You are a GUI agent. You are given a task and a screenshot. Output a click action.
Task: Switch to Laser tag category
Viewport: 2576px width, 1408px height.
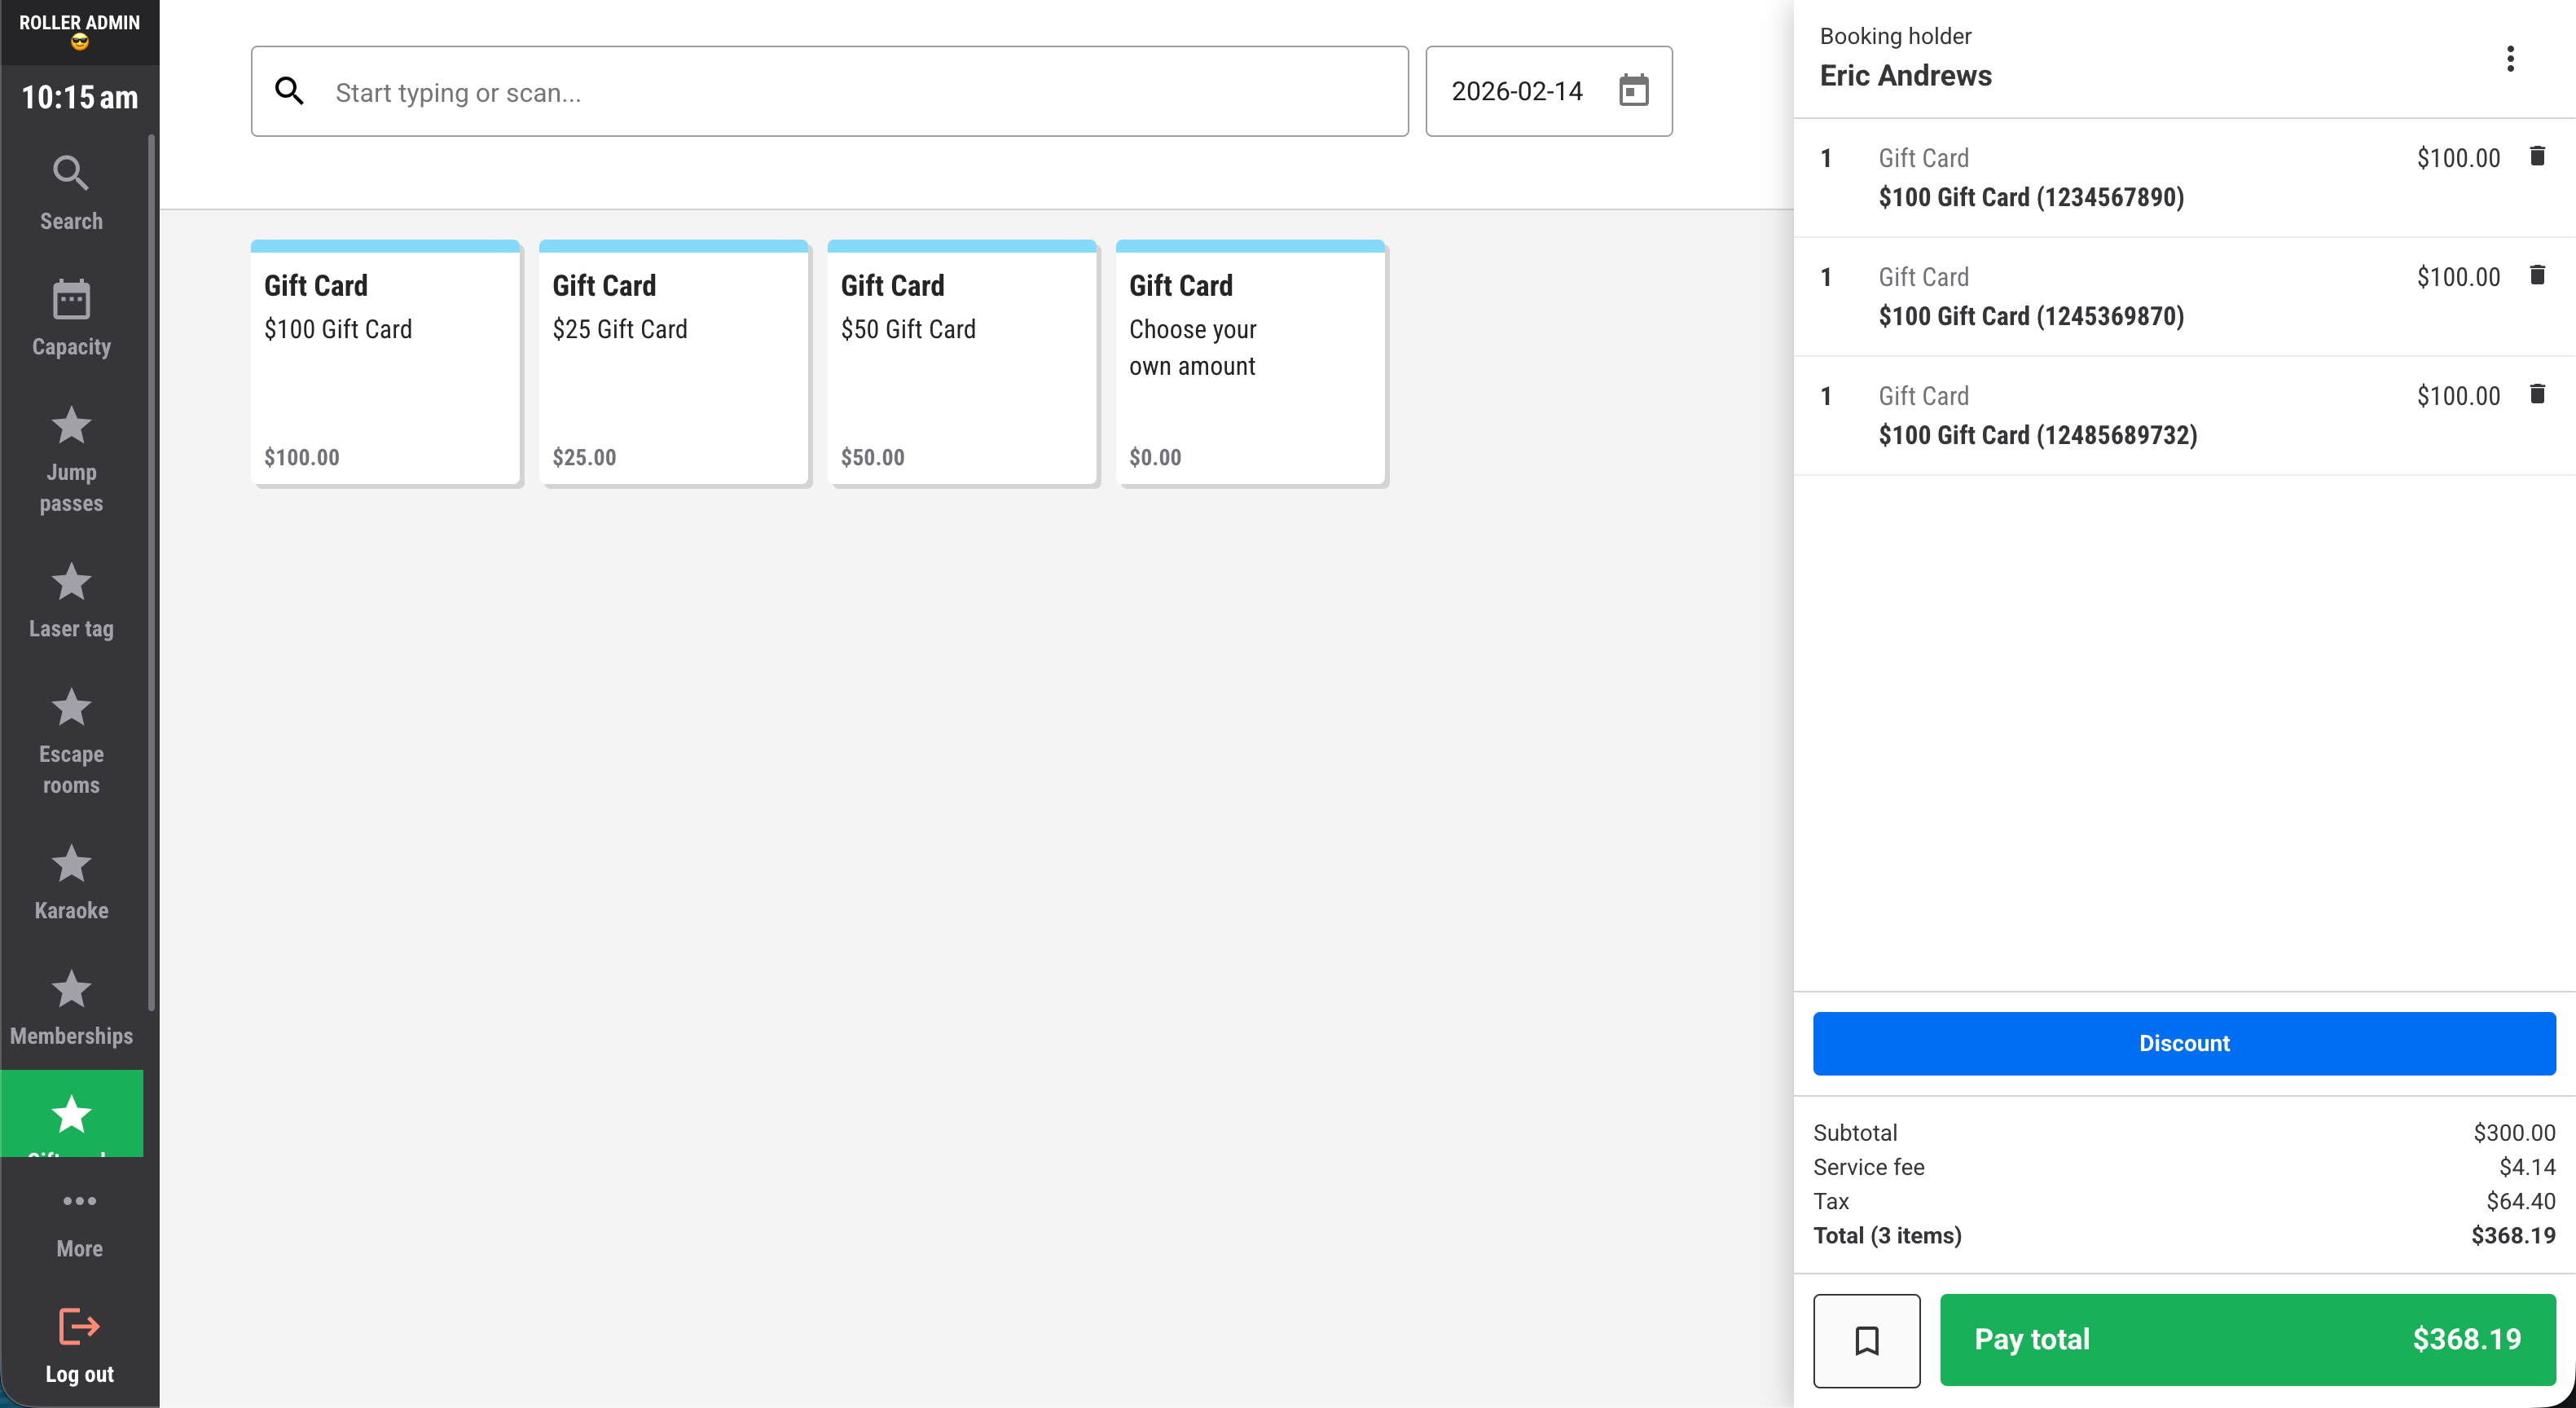click(71, 600)
